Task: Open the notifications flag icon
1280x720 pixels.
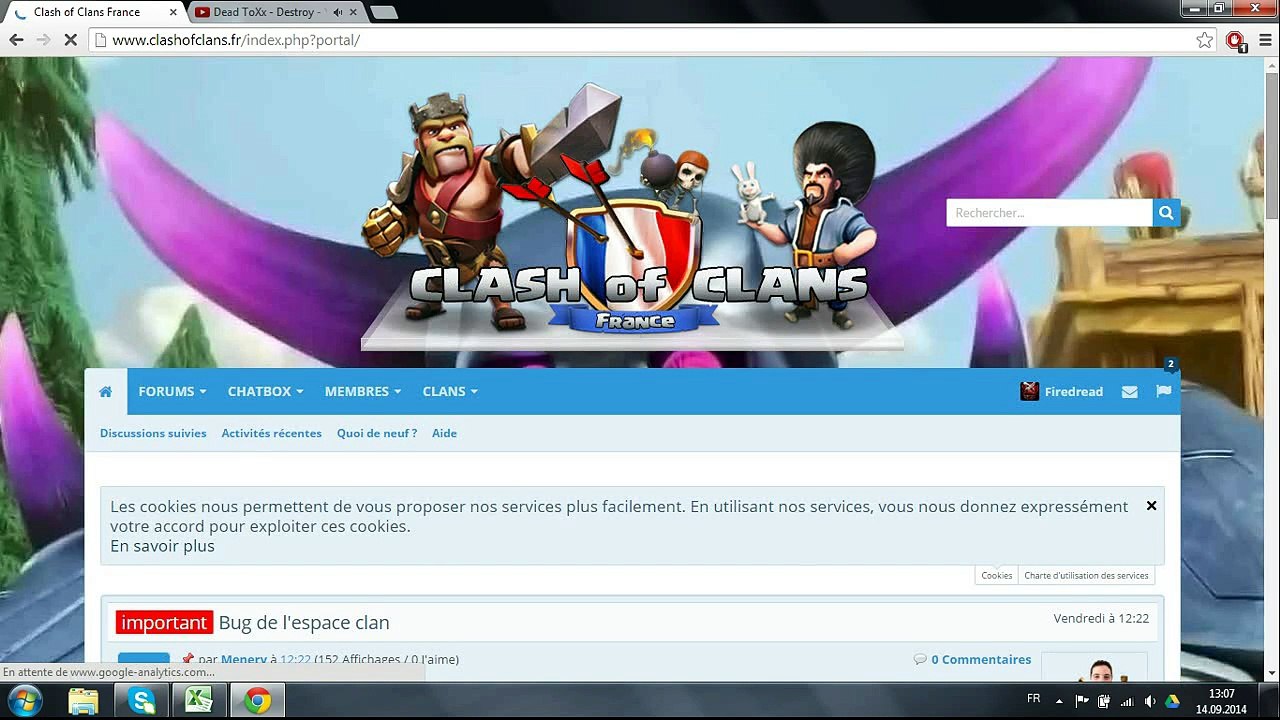Action: tap(1164, 391)
